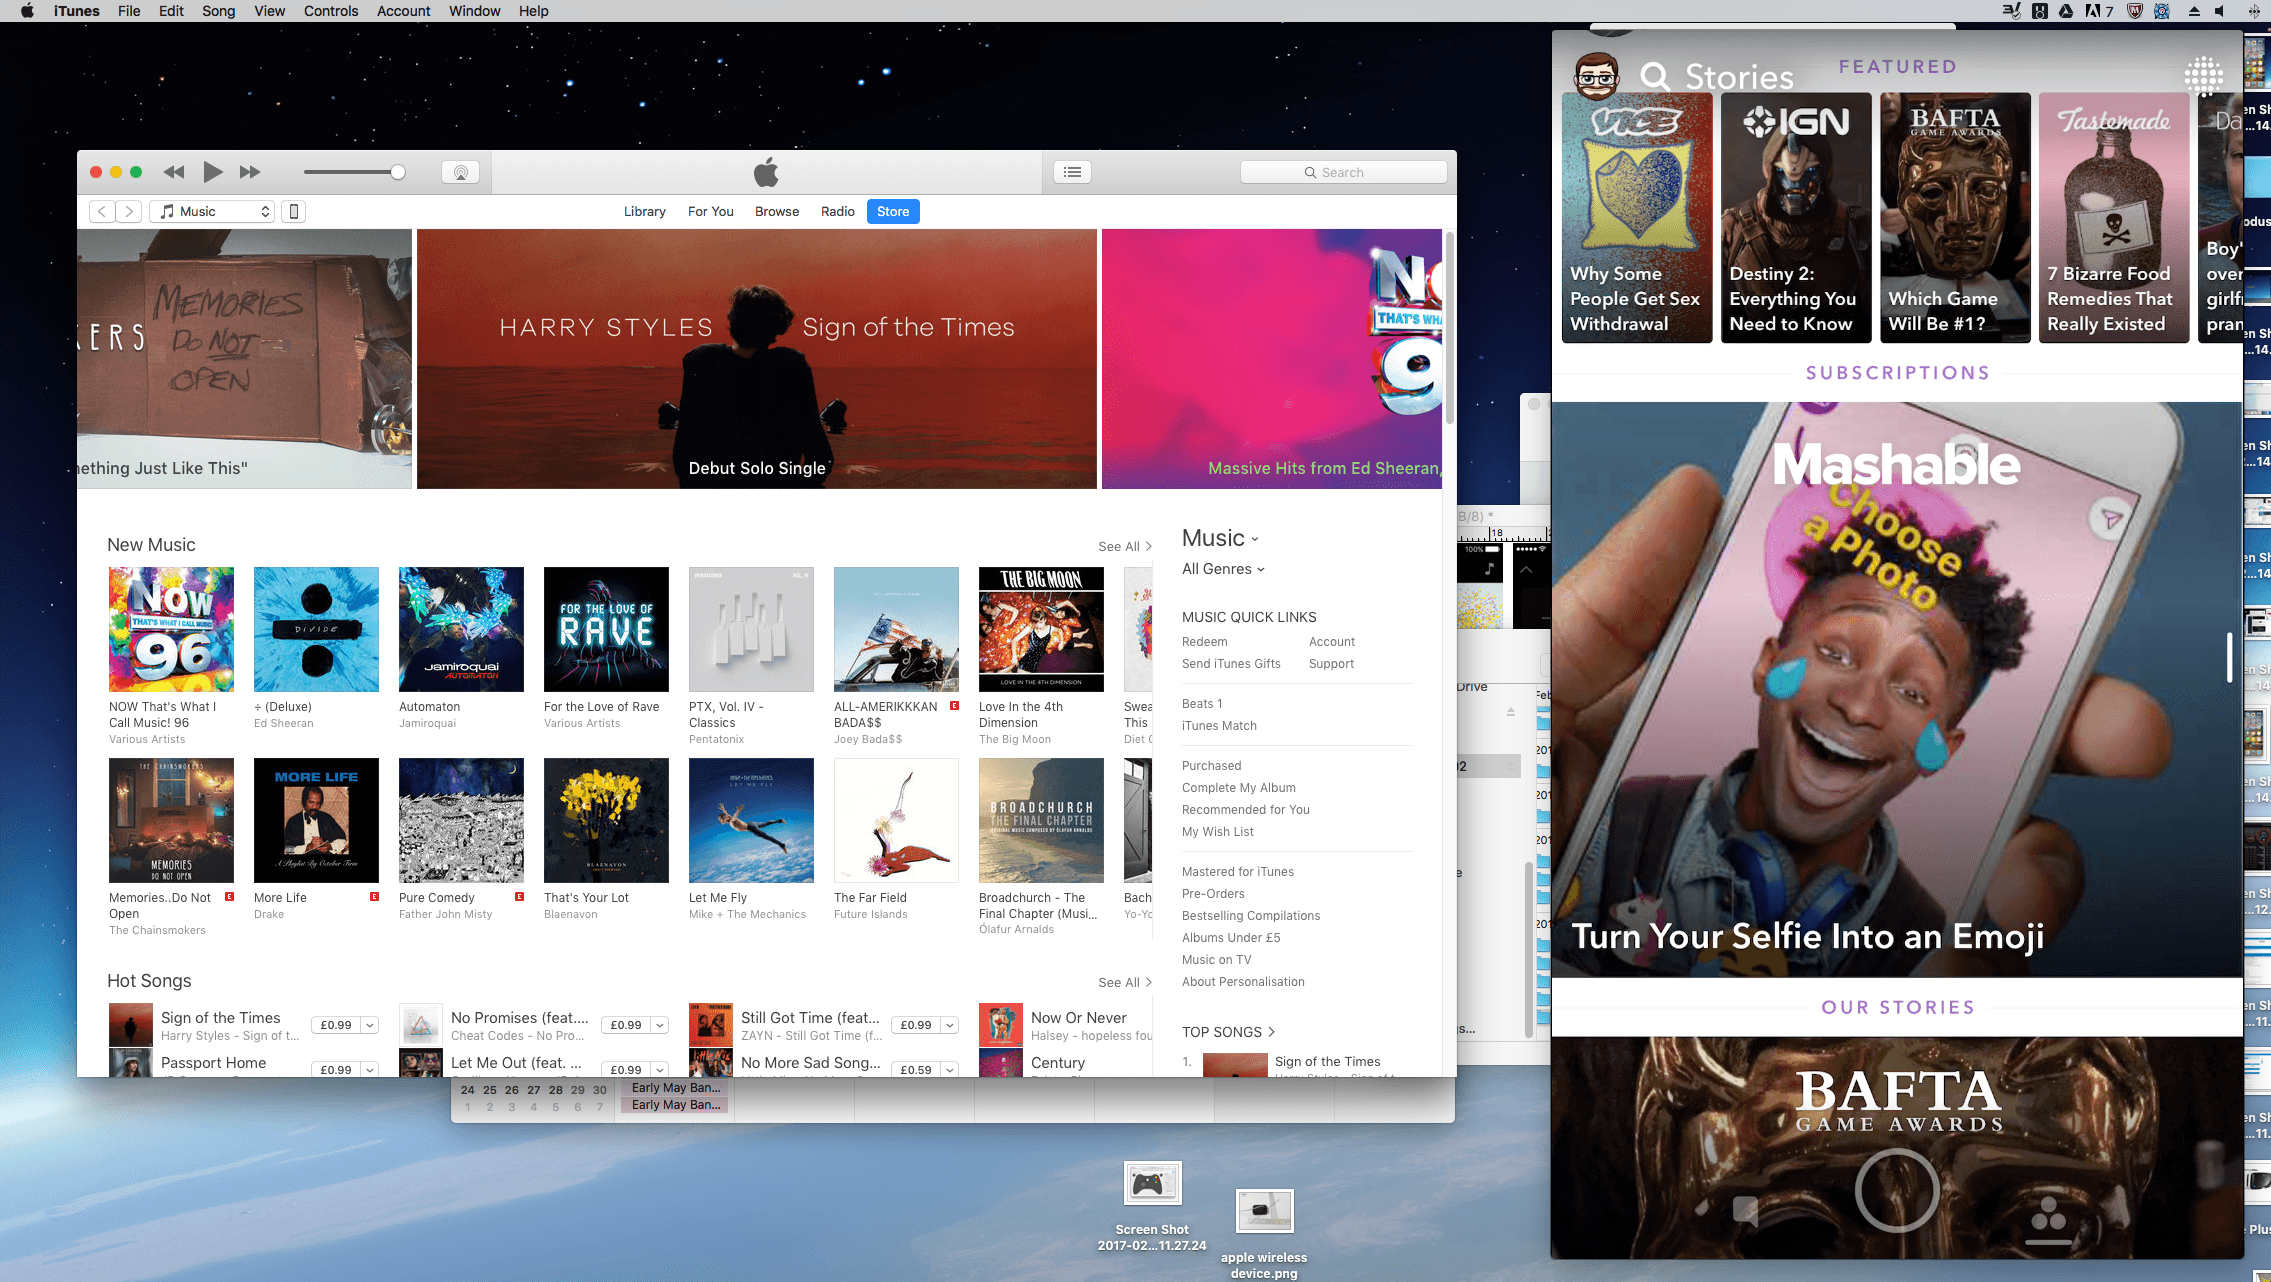Click the Snapchat chat bubble icon
The width and height of the screenshot is (2271, 1282).
(1745, 1210)
